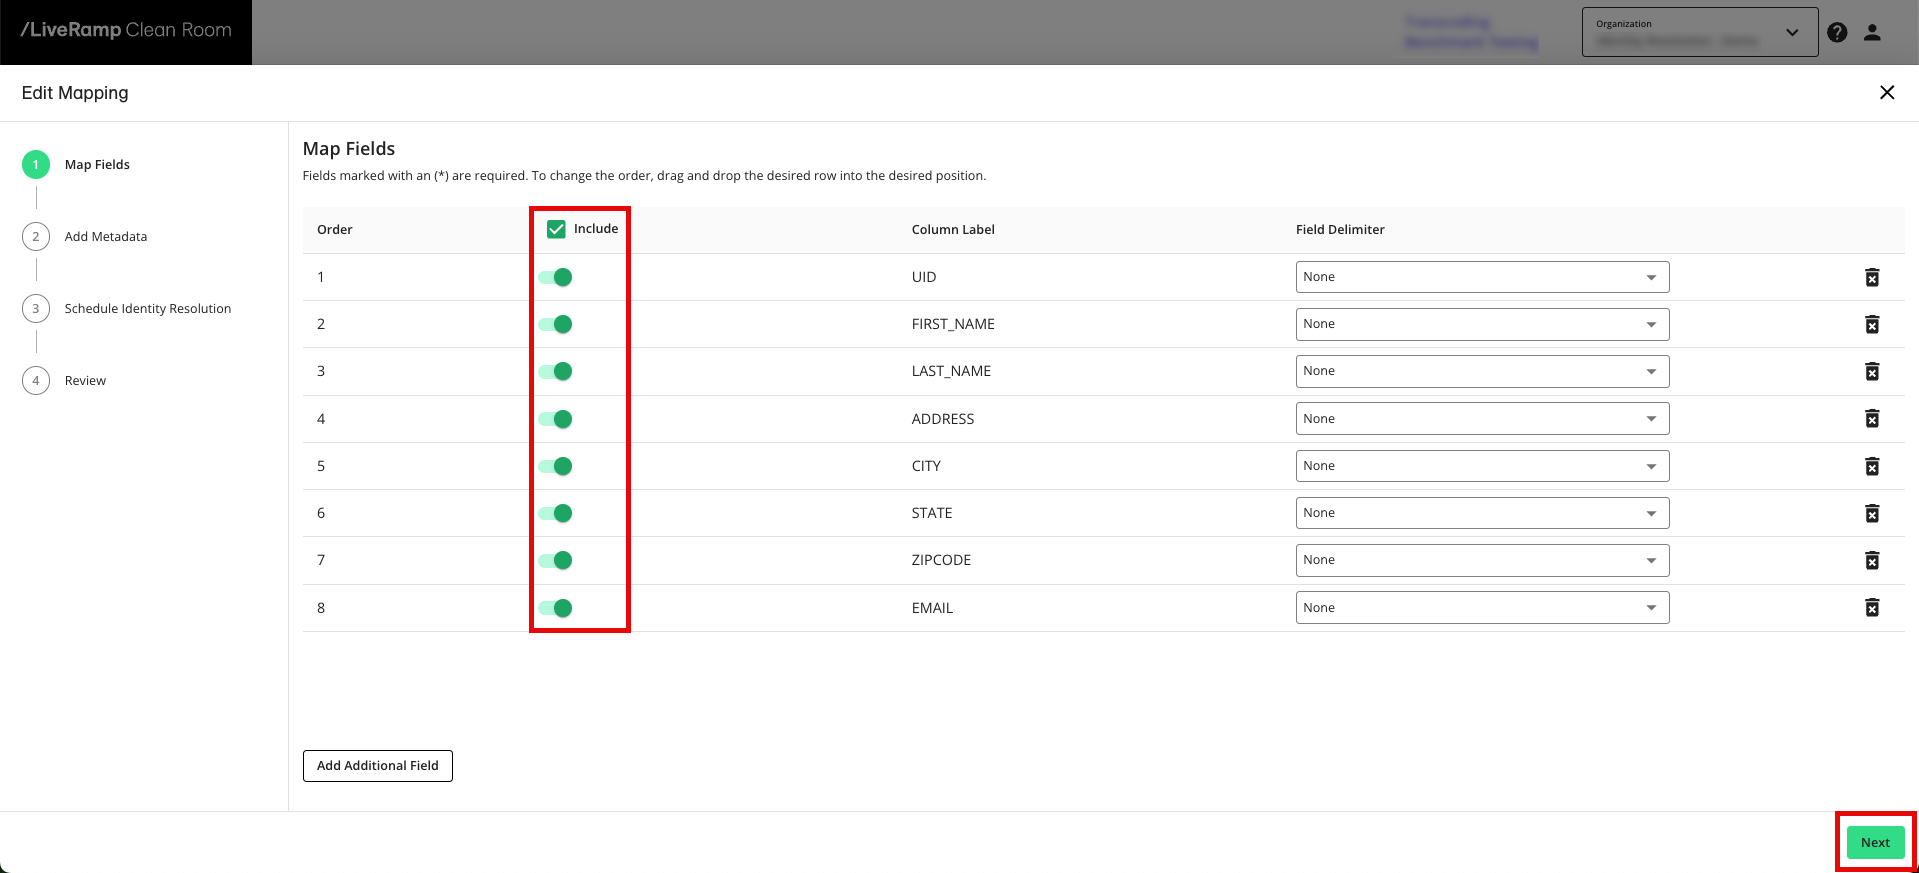
Task: Open Field Delimiter dropdown for UID
Action: click(1481, 277)
